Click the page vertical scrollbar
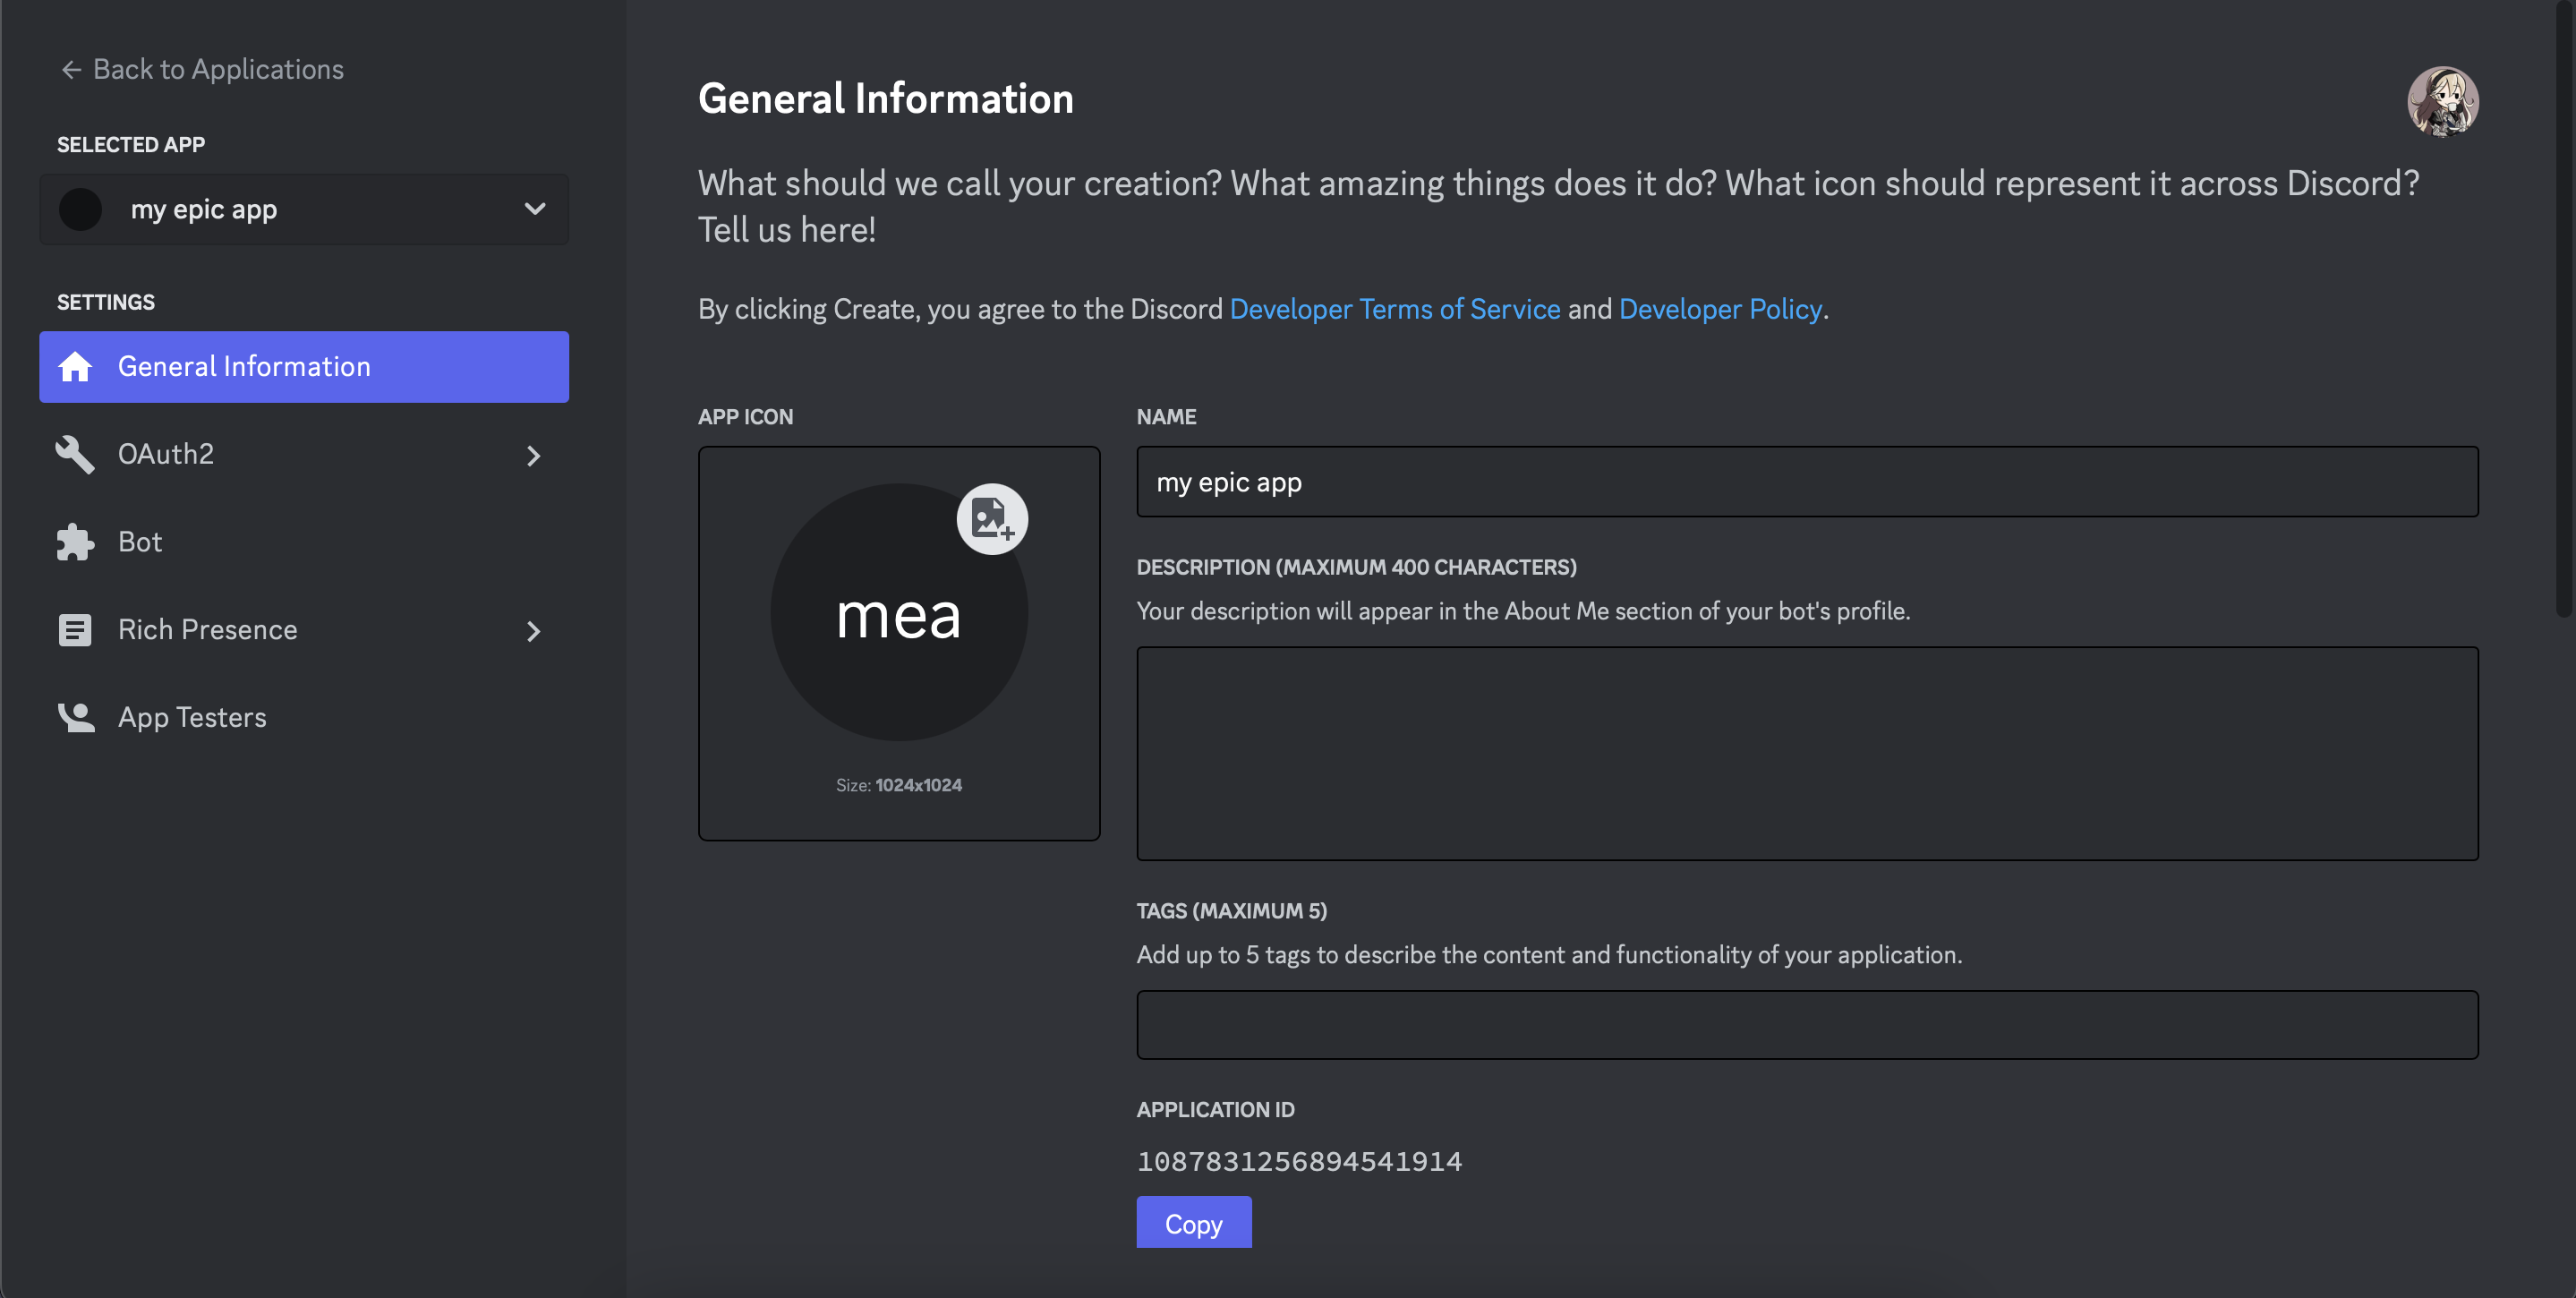This screenshot has height=1298, width=2576. (2566, 309)
